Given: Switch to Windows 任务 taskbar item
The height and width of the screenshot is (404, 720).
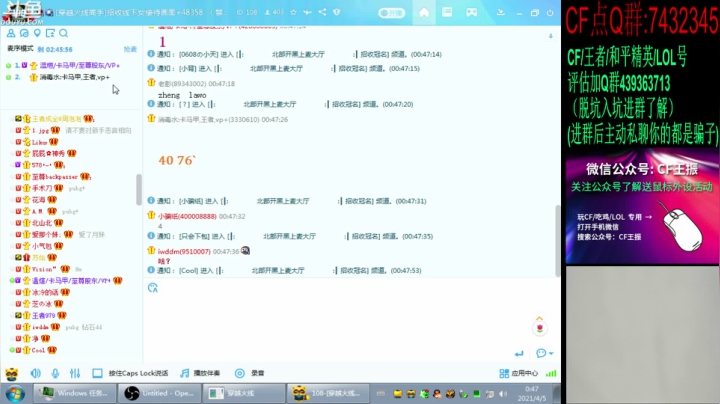Looking at the screenshot, I should click(74, 393).
